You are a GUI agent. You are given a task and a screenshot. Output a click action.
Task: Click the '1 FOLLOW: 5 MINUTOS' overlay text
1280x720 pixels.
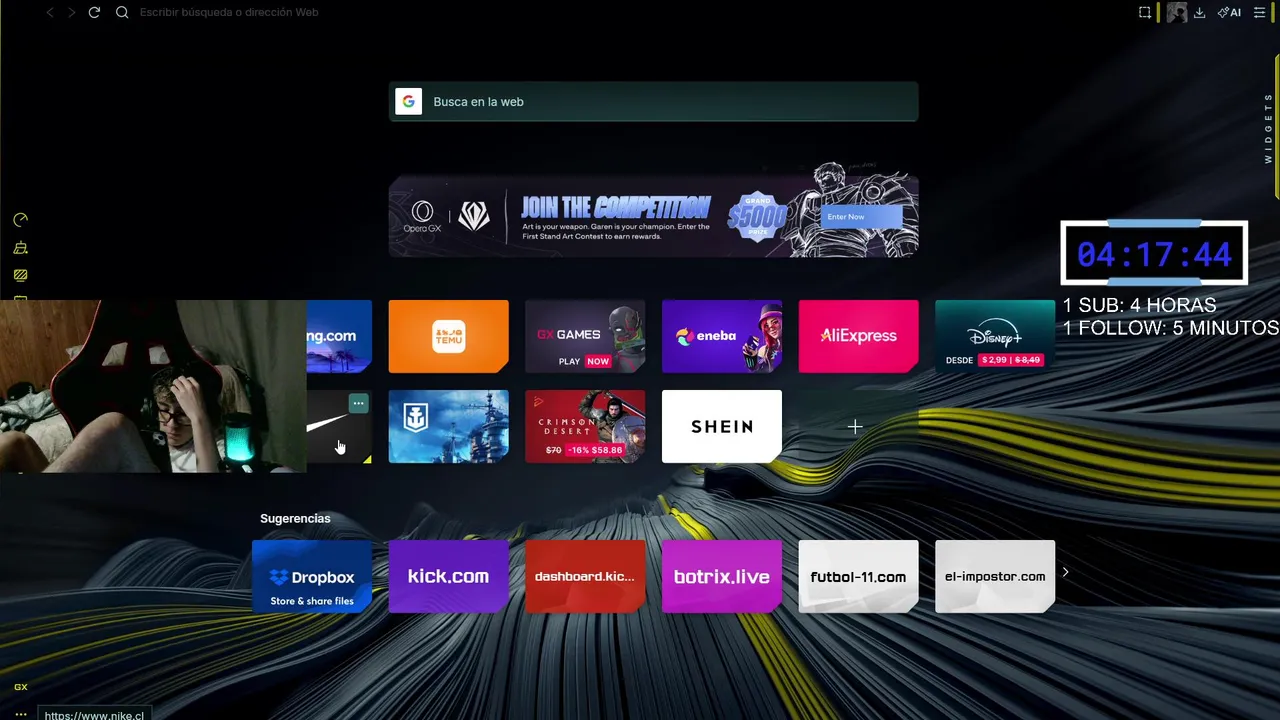pos(1171,328)
